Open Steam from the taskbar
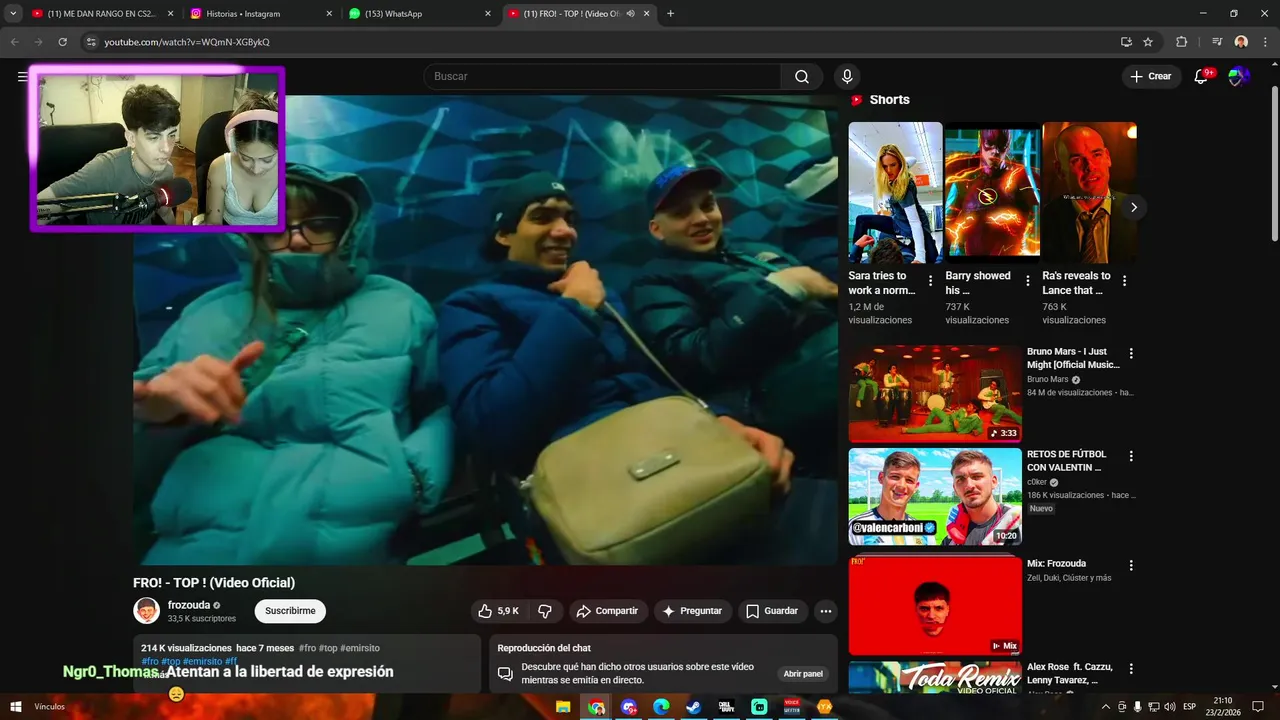This screenshot has height=720, width=1280. pos(693,707)
